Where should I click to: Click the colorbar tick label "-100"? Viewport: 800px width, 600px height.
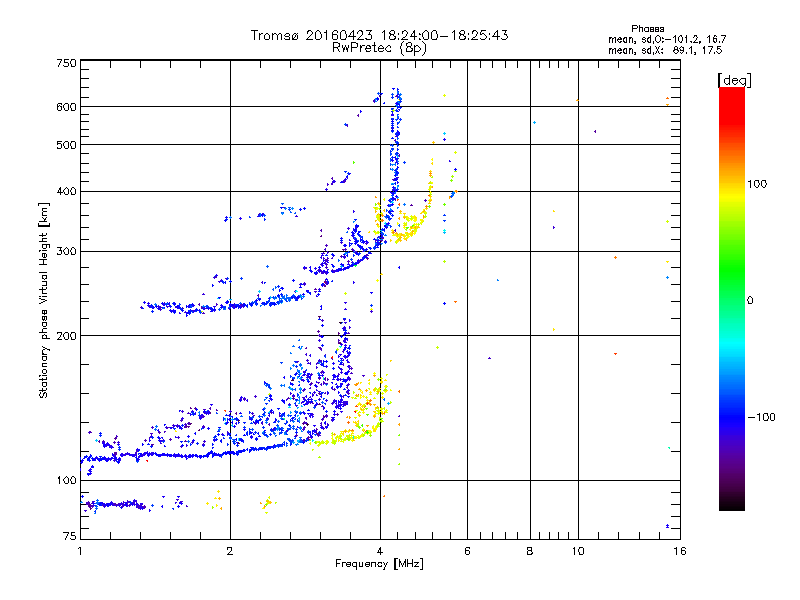(761, 417)
